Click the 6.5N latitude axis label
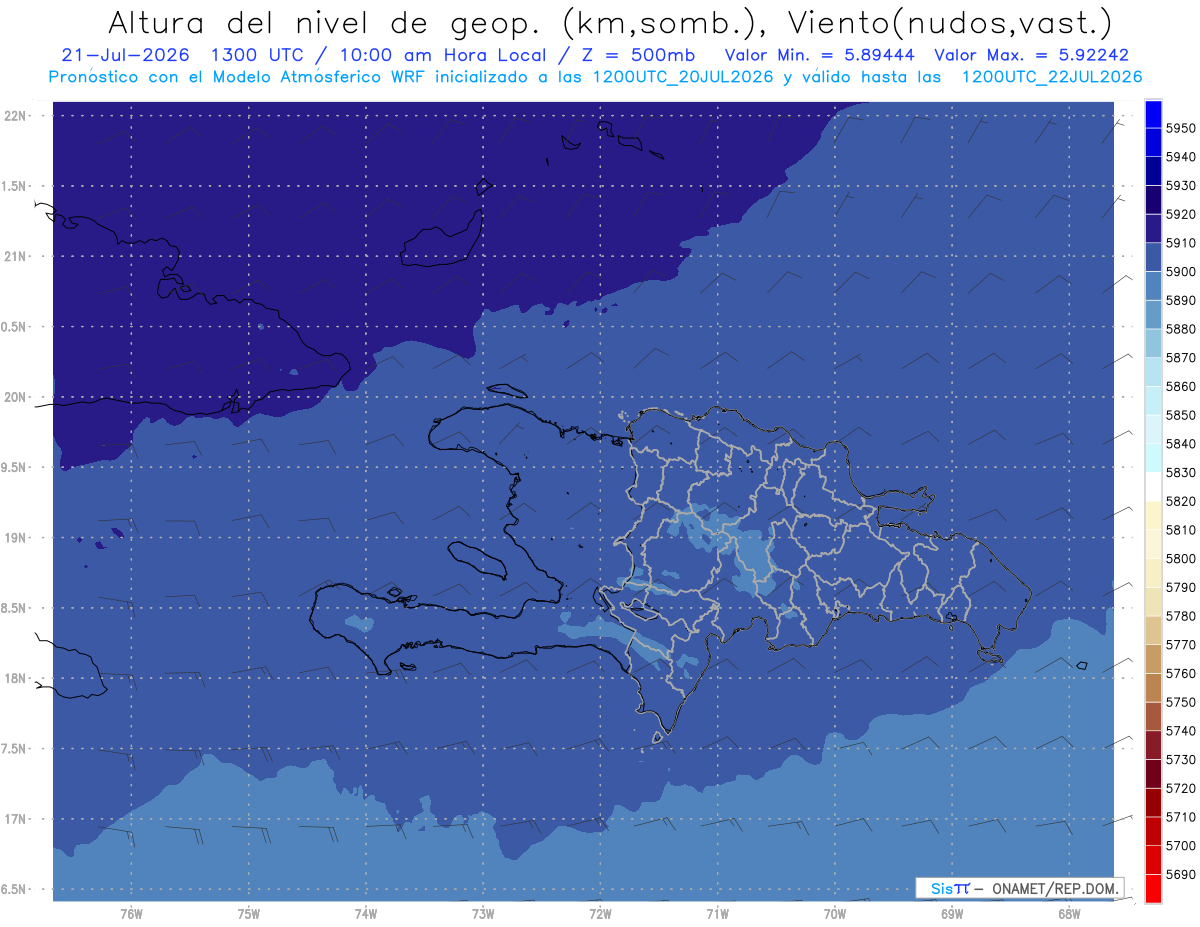This screenshot has height=927, width=1200. tap(14, 889)
